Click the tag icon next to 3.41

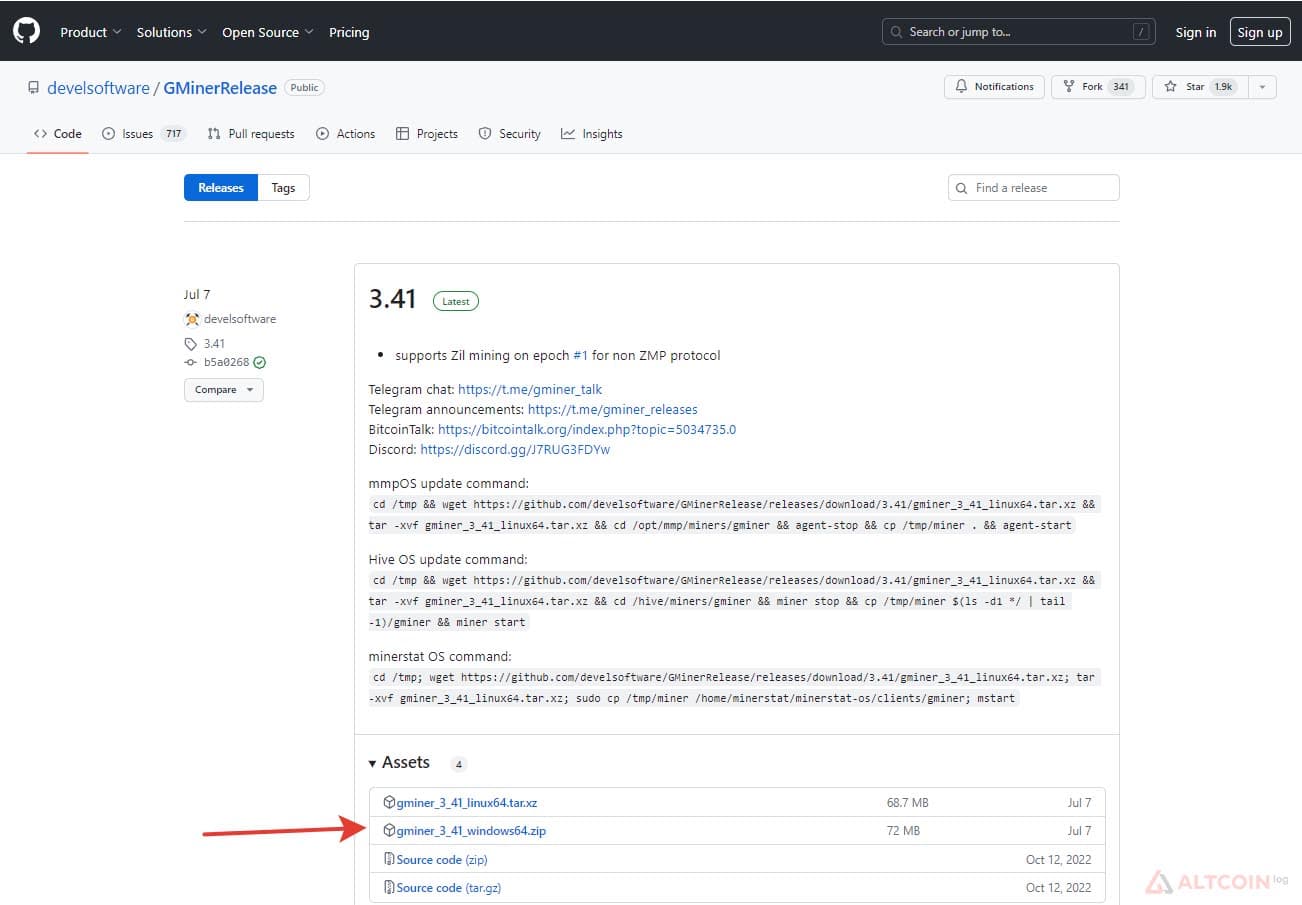point(191,343)
